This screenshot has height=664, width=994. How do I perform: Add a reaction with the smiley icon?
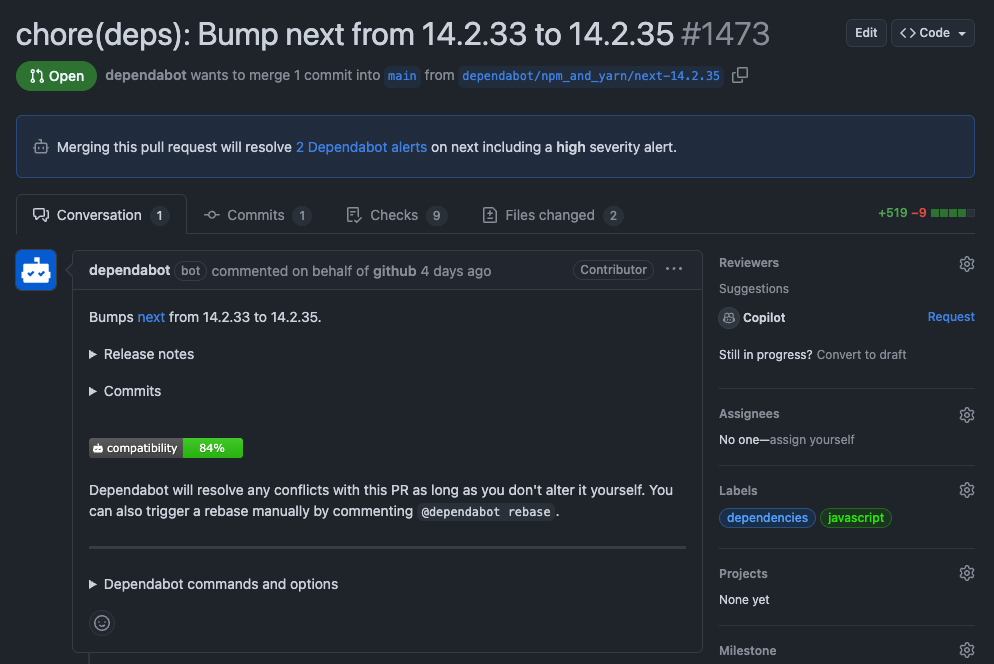tap(102, 623)
